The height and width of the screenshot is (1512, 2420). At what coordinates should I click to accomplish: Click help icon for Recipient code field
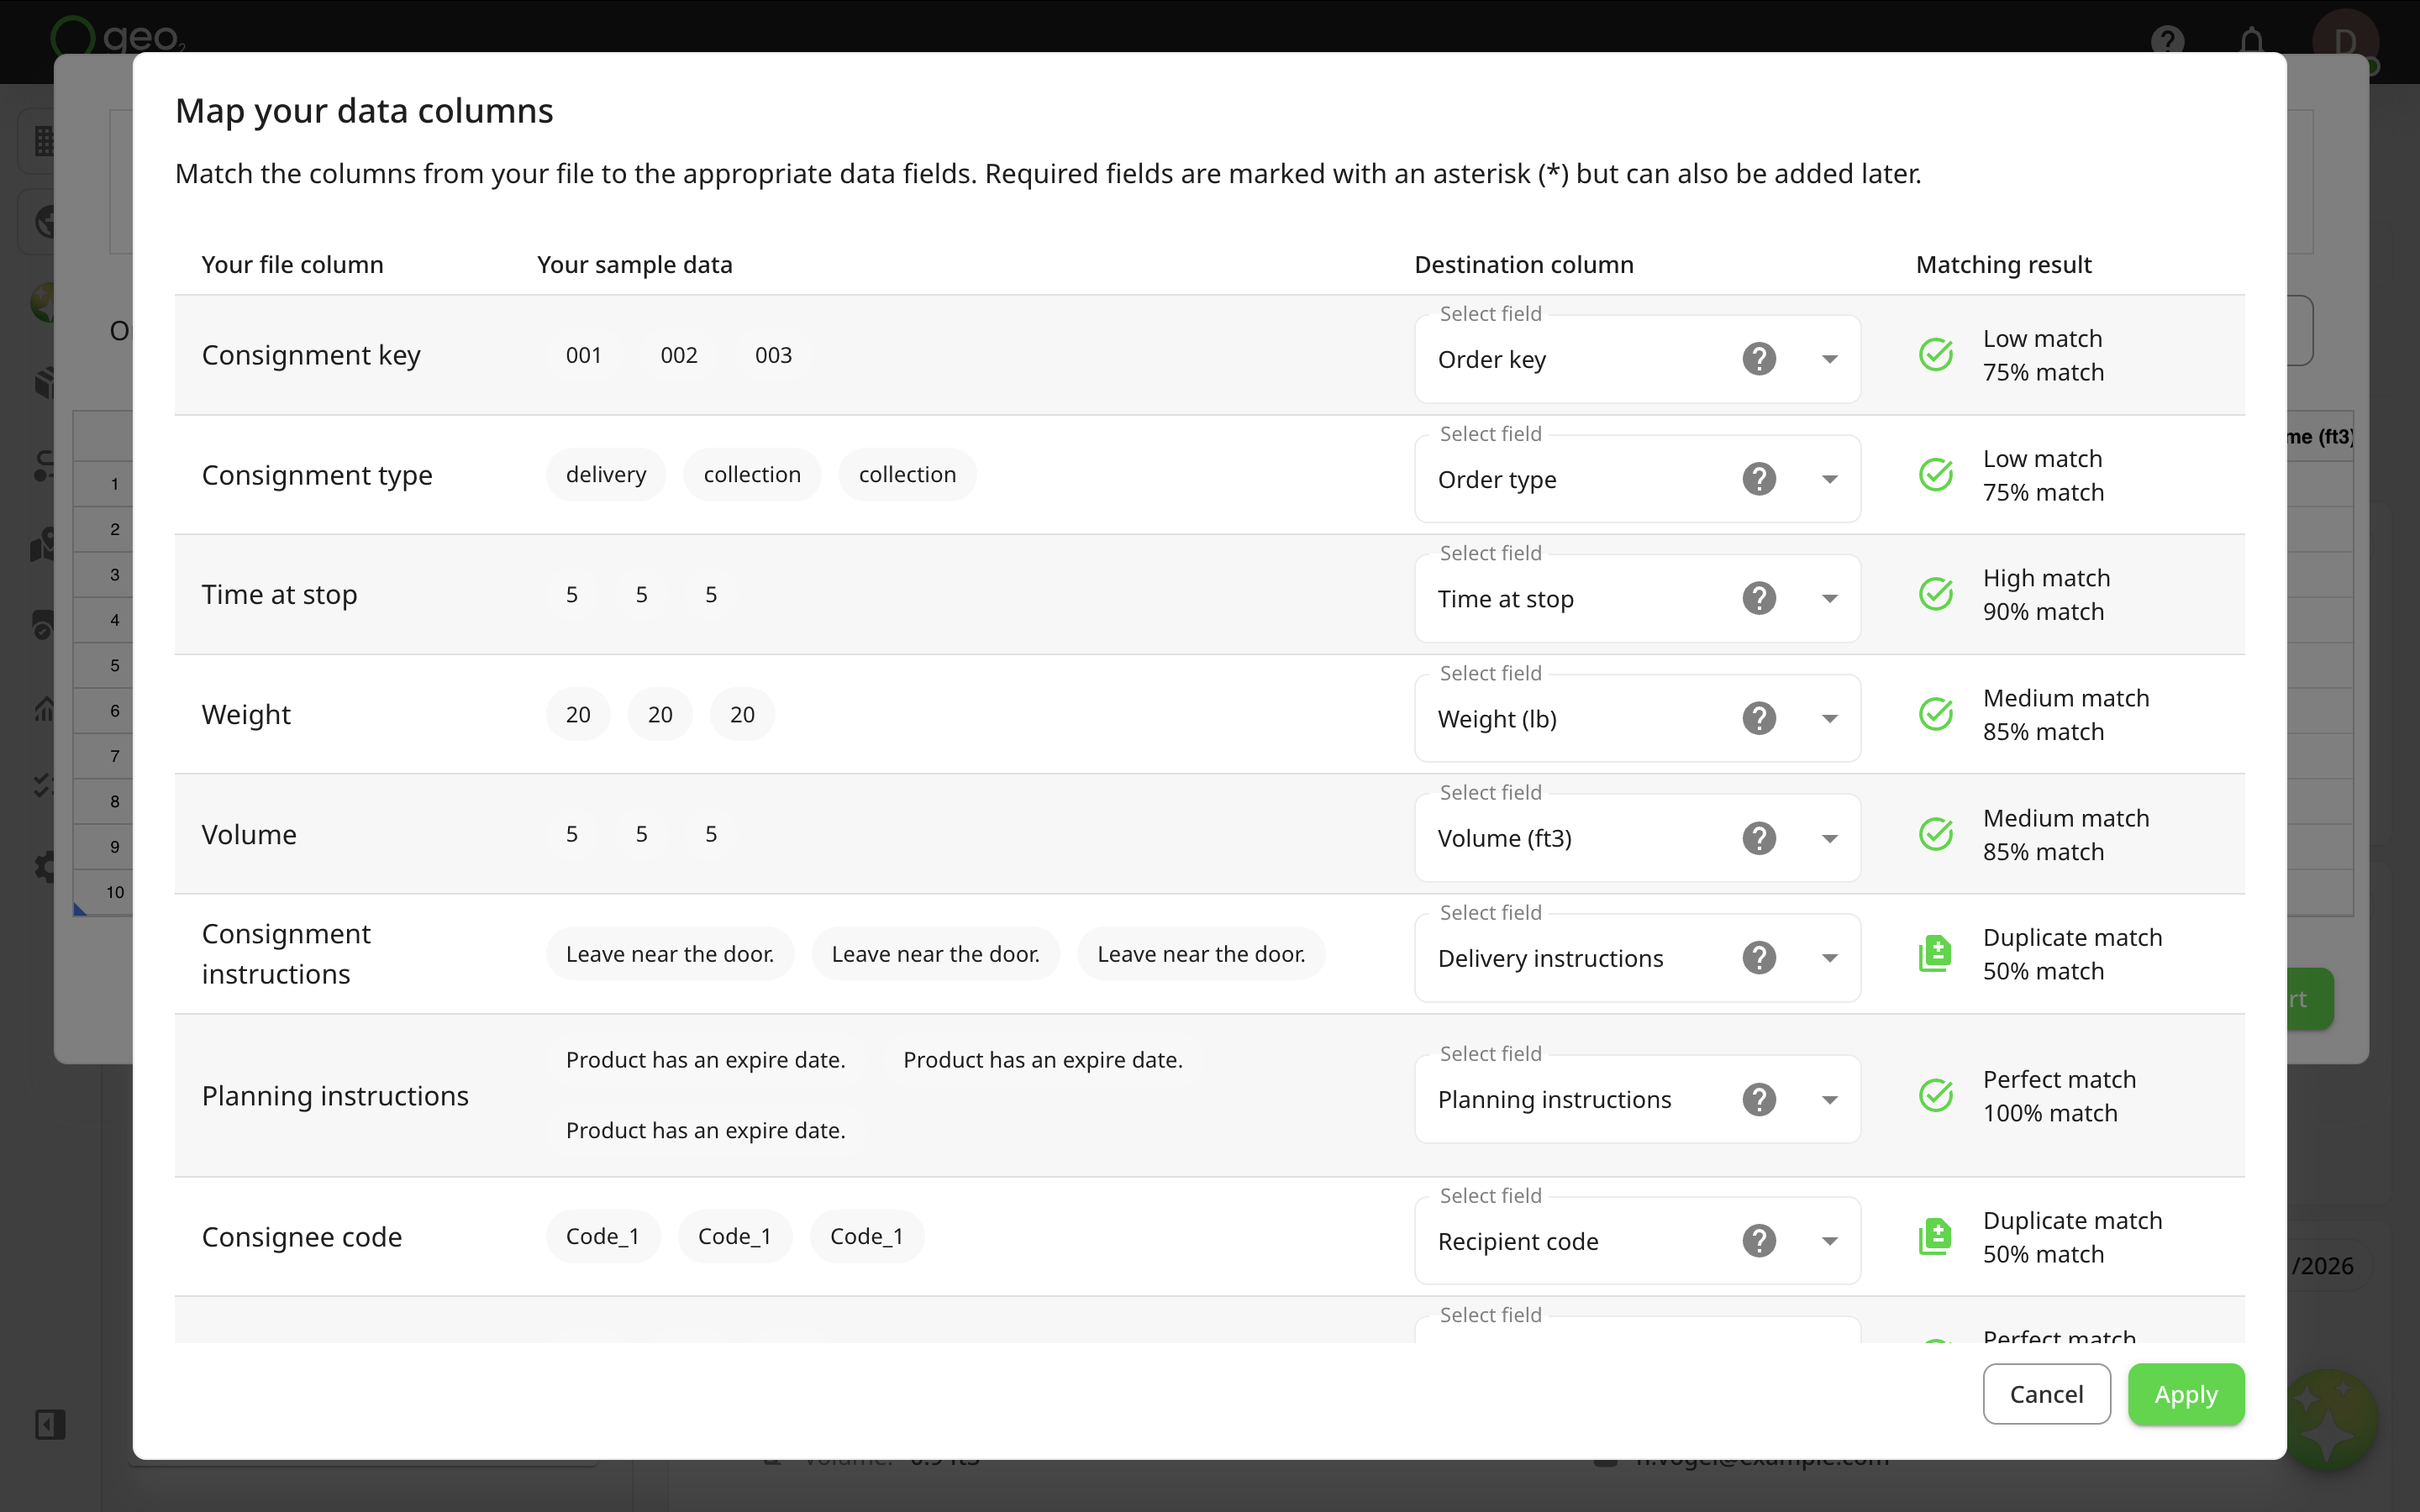[x=1759, y=1241]
